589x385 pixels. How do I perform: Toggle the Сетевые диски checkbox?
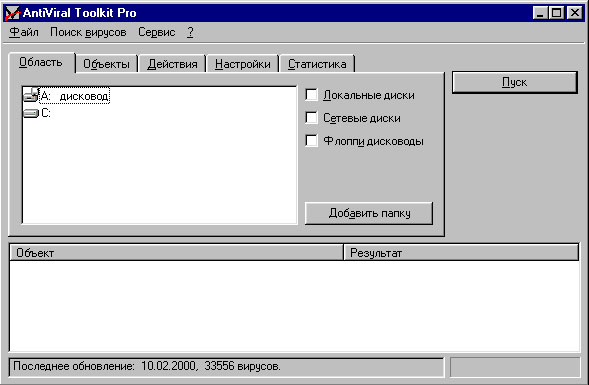tap(311, 118)
